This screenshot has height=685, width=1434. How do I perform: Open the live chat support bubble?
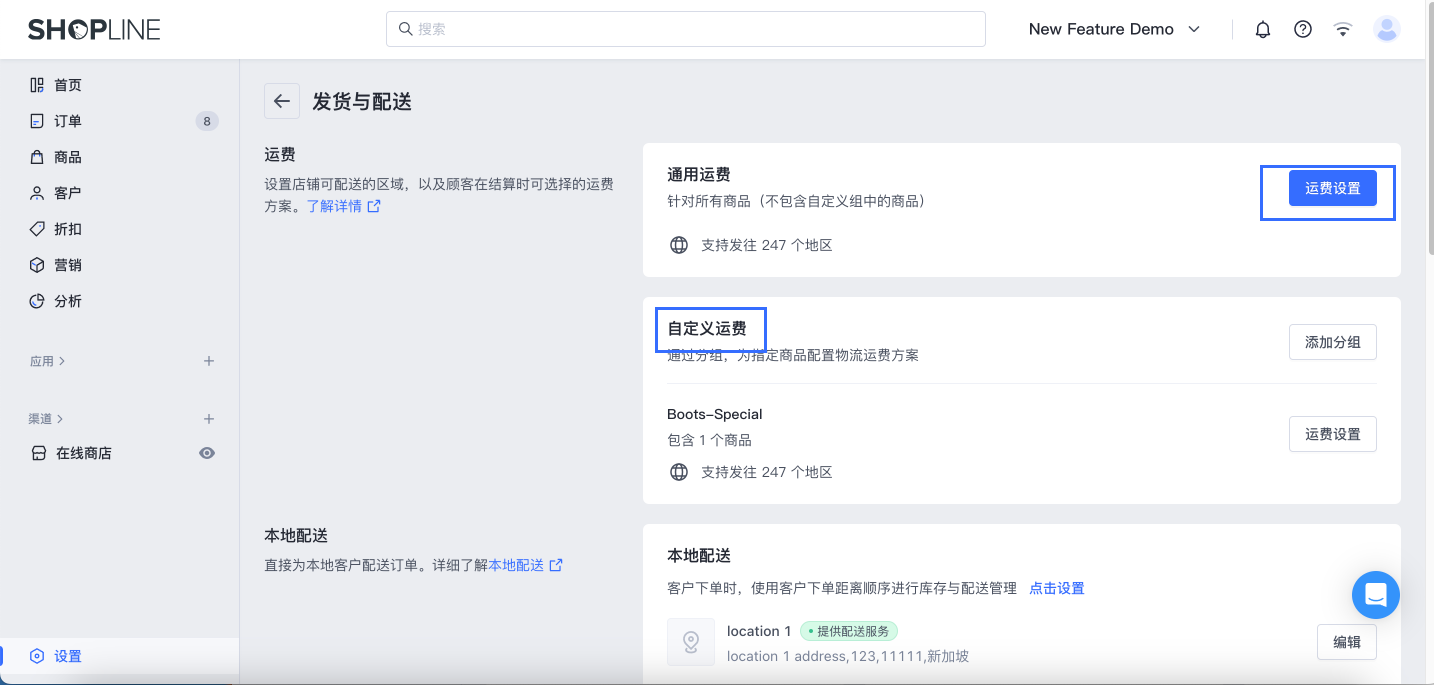pos(1375,595)
